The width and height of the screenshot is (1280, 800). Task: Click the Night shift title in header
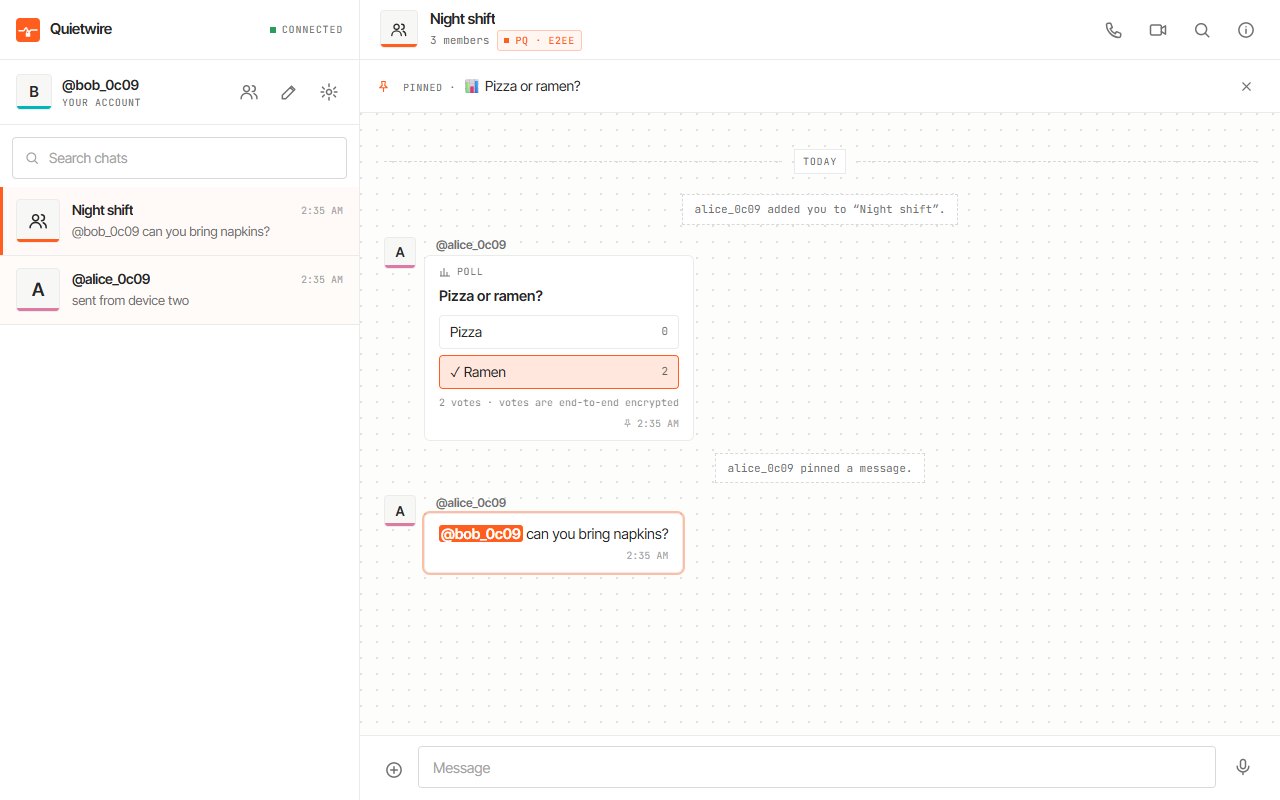coord(463,19)
